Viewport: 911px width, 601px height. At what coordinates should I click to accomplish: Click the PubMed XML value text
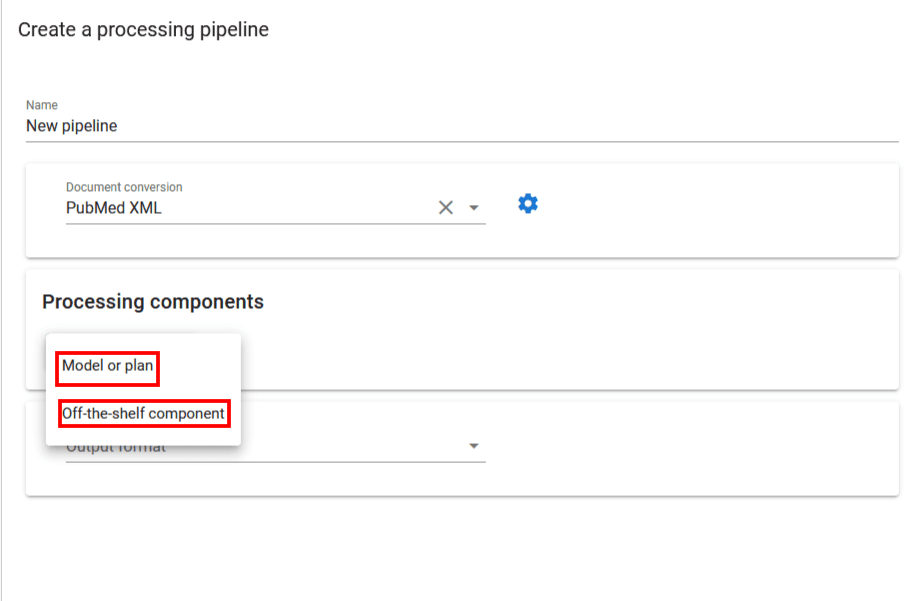pos(114,208)
